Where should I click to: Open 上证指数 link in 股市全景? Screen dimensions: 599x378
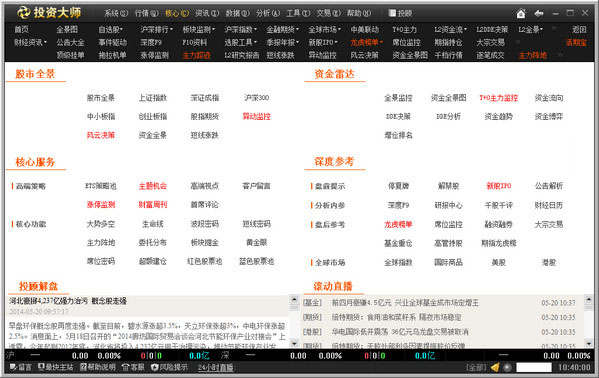pos(152,98)
